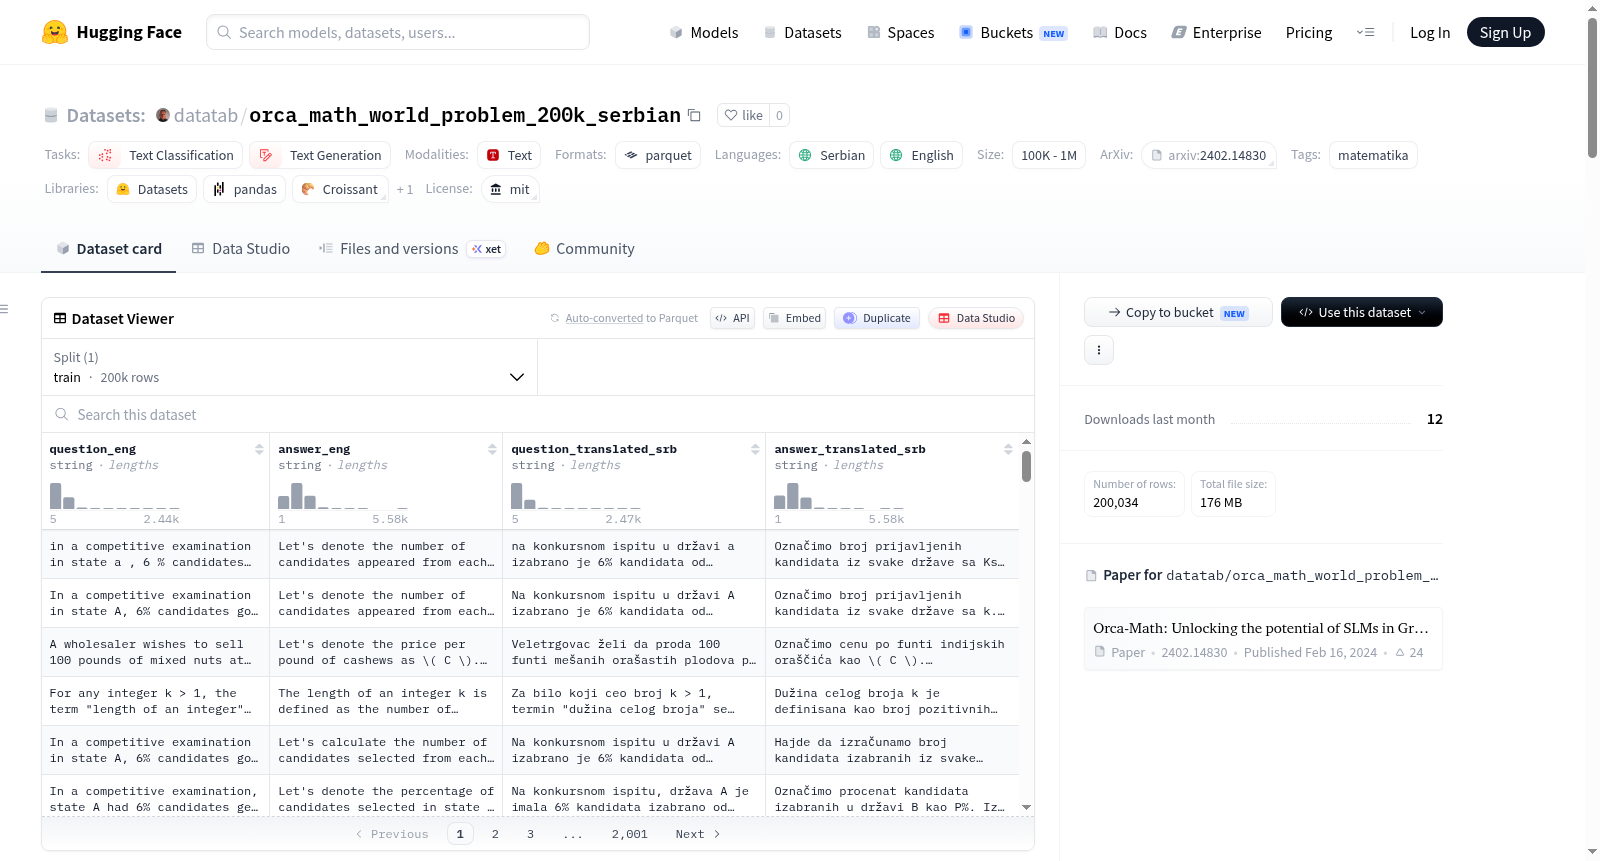This screenshot has height=861, width=1600.
Task: Jump to last page 2,001
Action: [630, 834]
